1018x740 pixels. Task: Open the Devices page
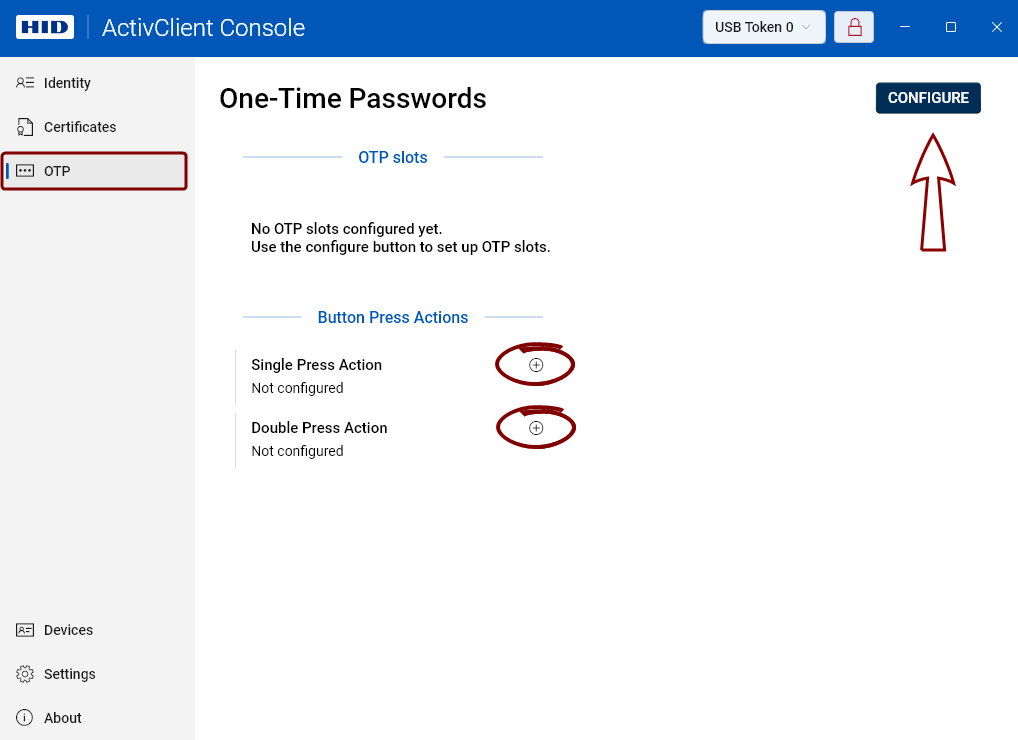pyautogui.click(x=68, y=630)
